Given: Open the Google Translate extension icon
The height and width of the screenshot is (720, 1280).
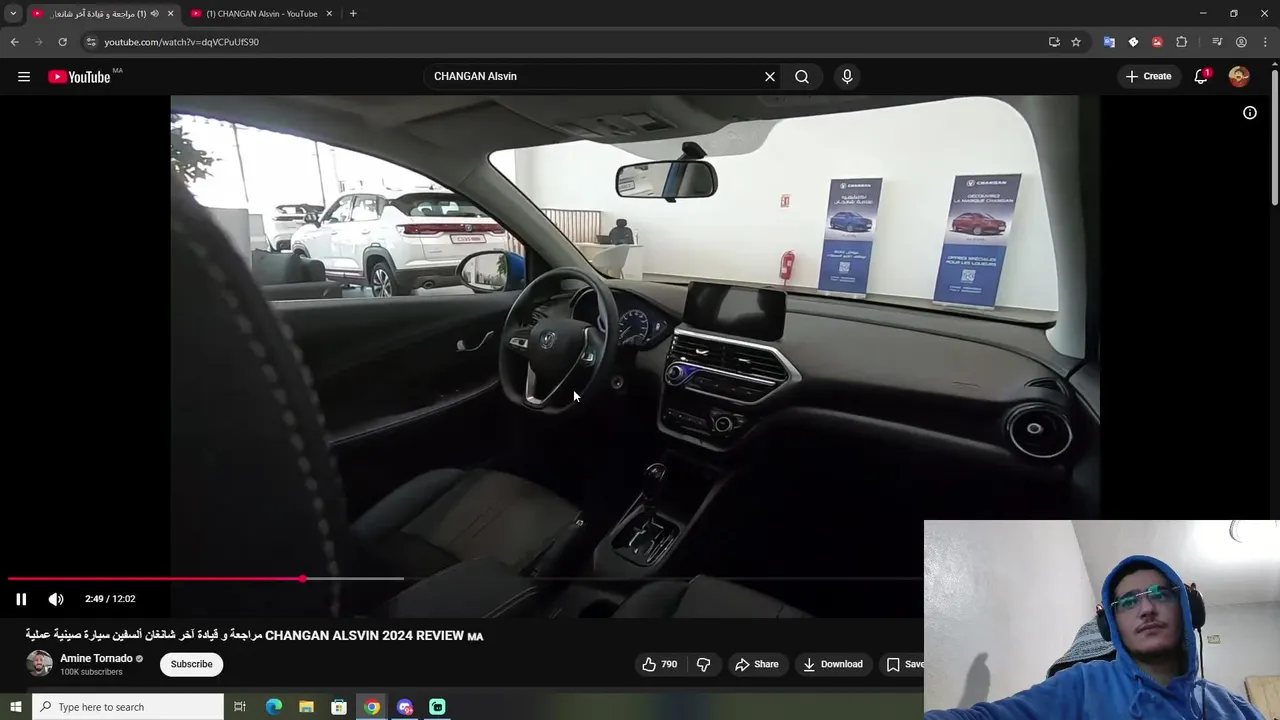Looking at the screenshot, I should (1109, 42).
